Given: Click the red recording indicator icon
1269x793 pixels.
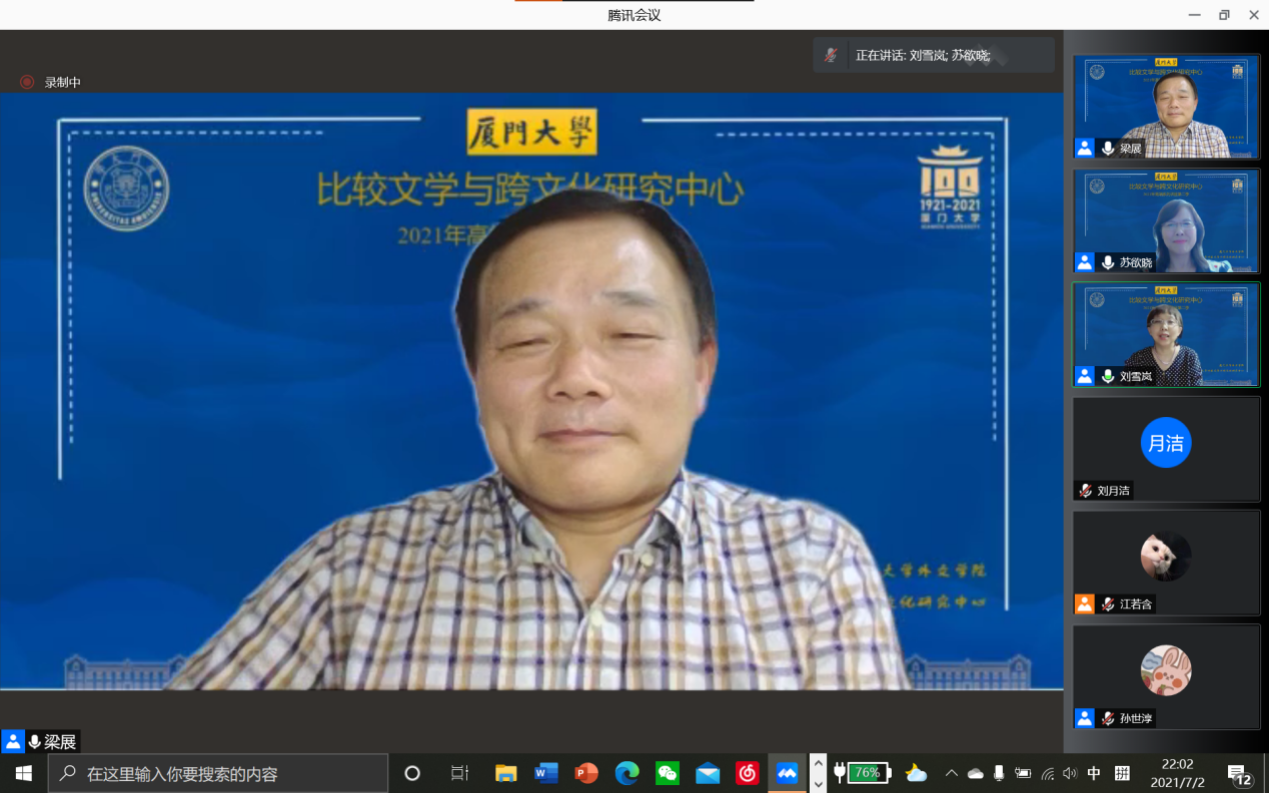Looking at the screenshot, I should 27,82.
